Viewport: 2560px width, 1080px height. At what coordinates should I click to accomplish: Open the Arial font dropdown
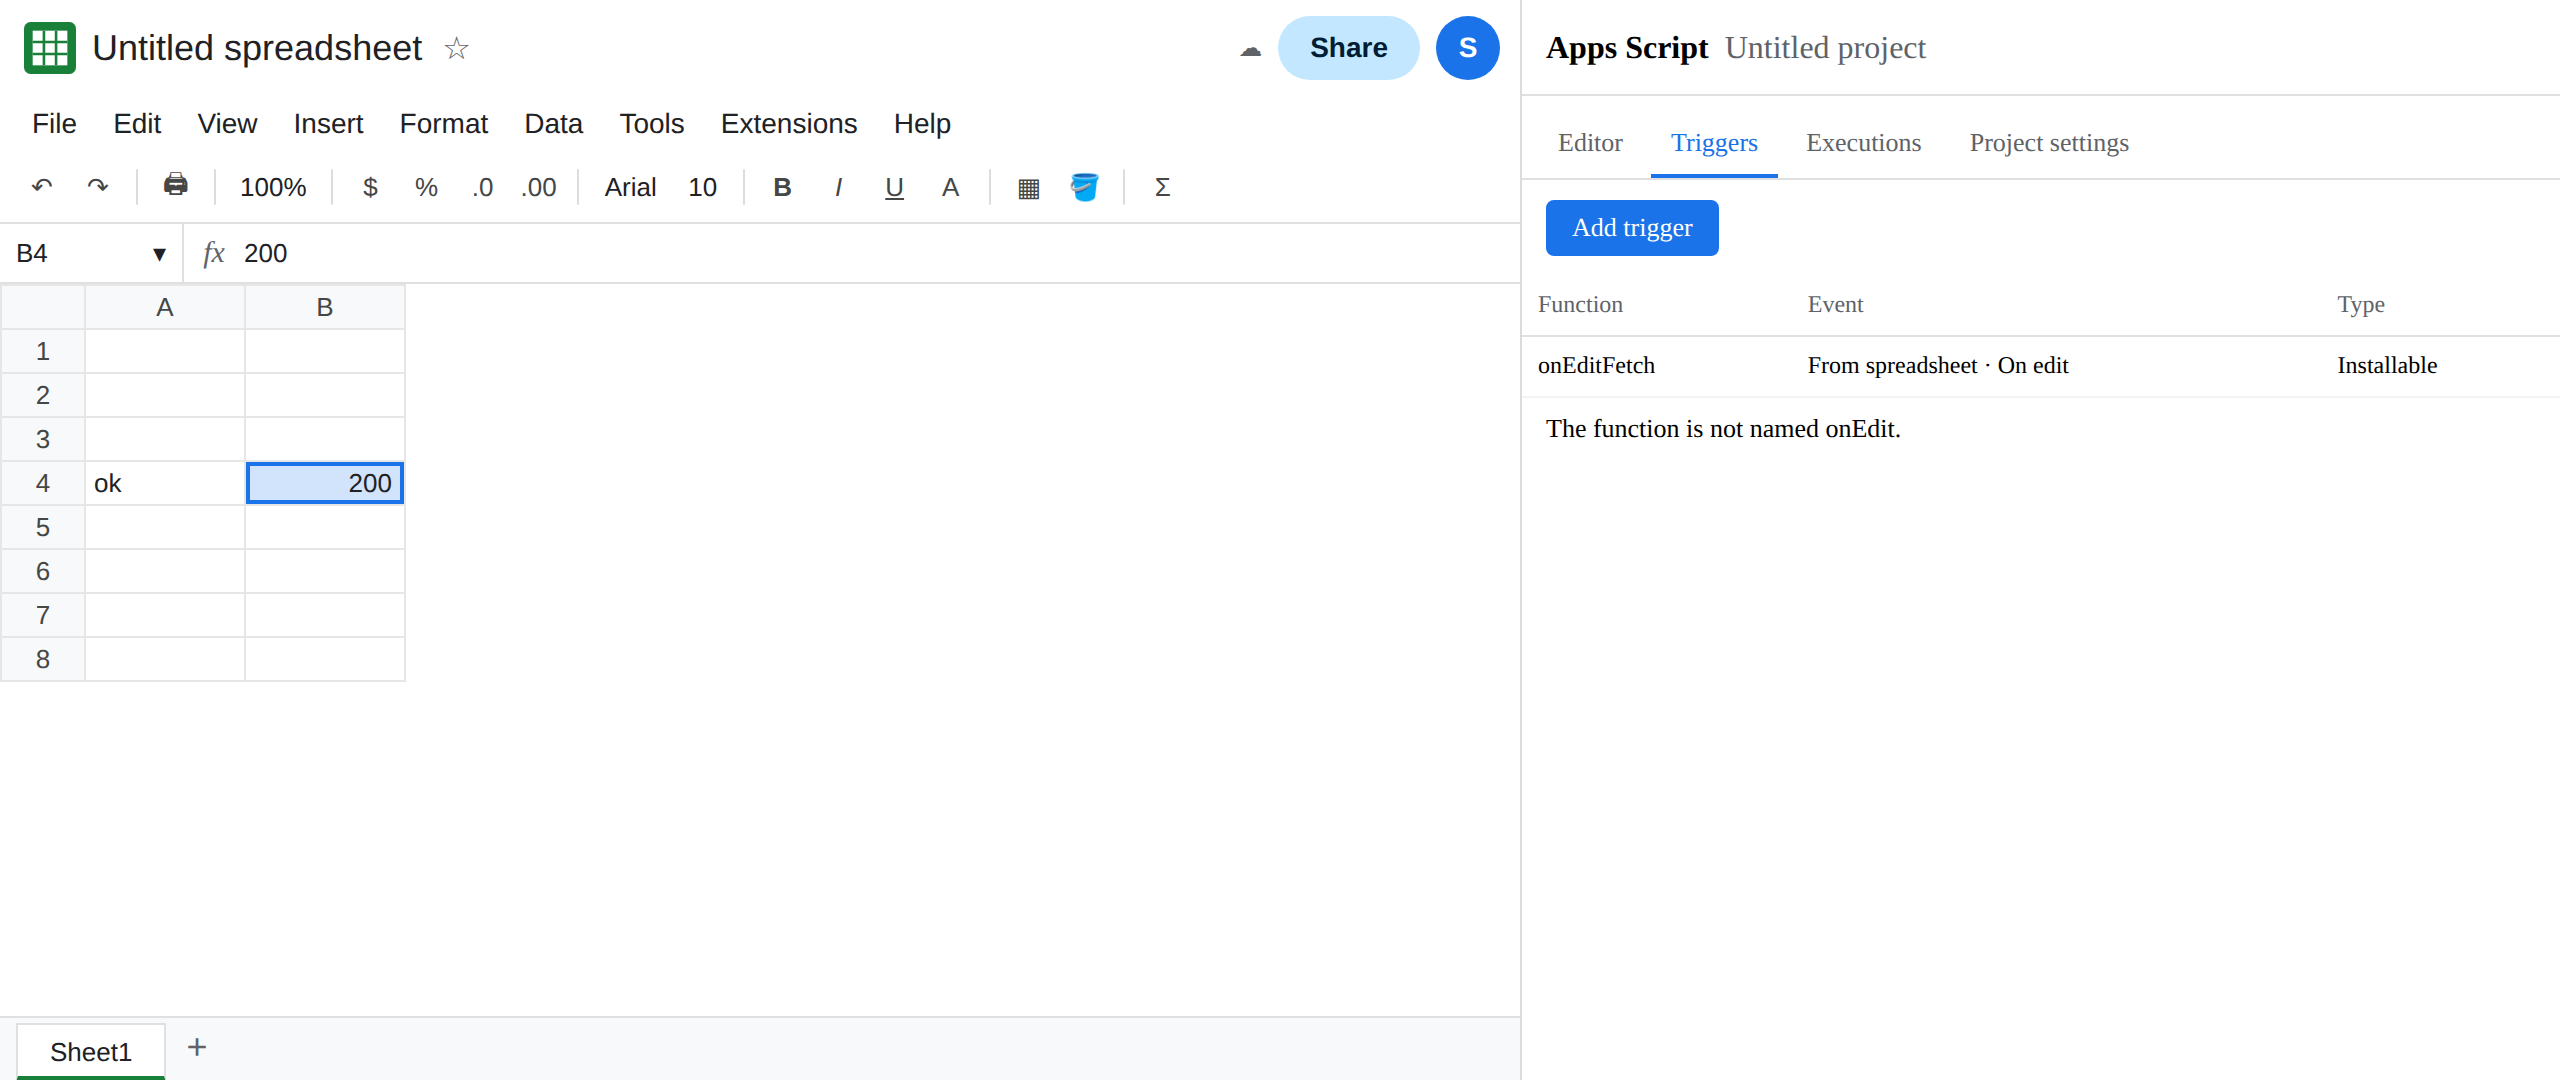tap(631, 187)
